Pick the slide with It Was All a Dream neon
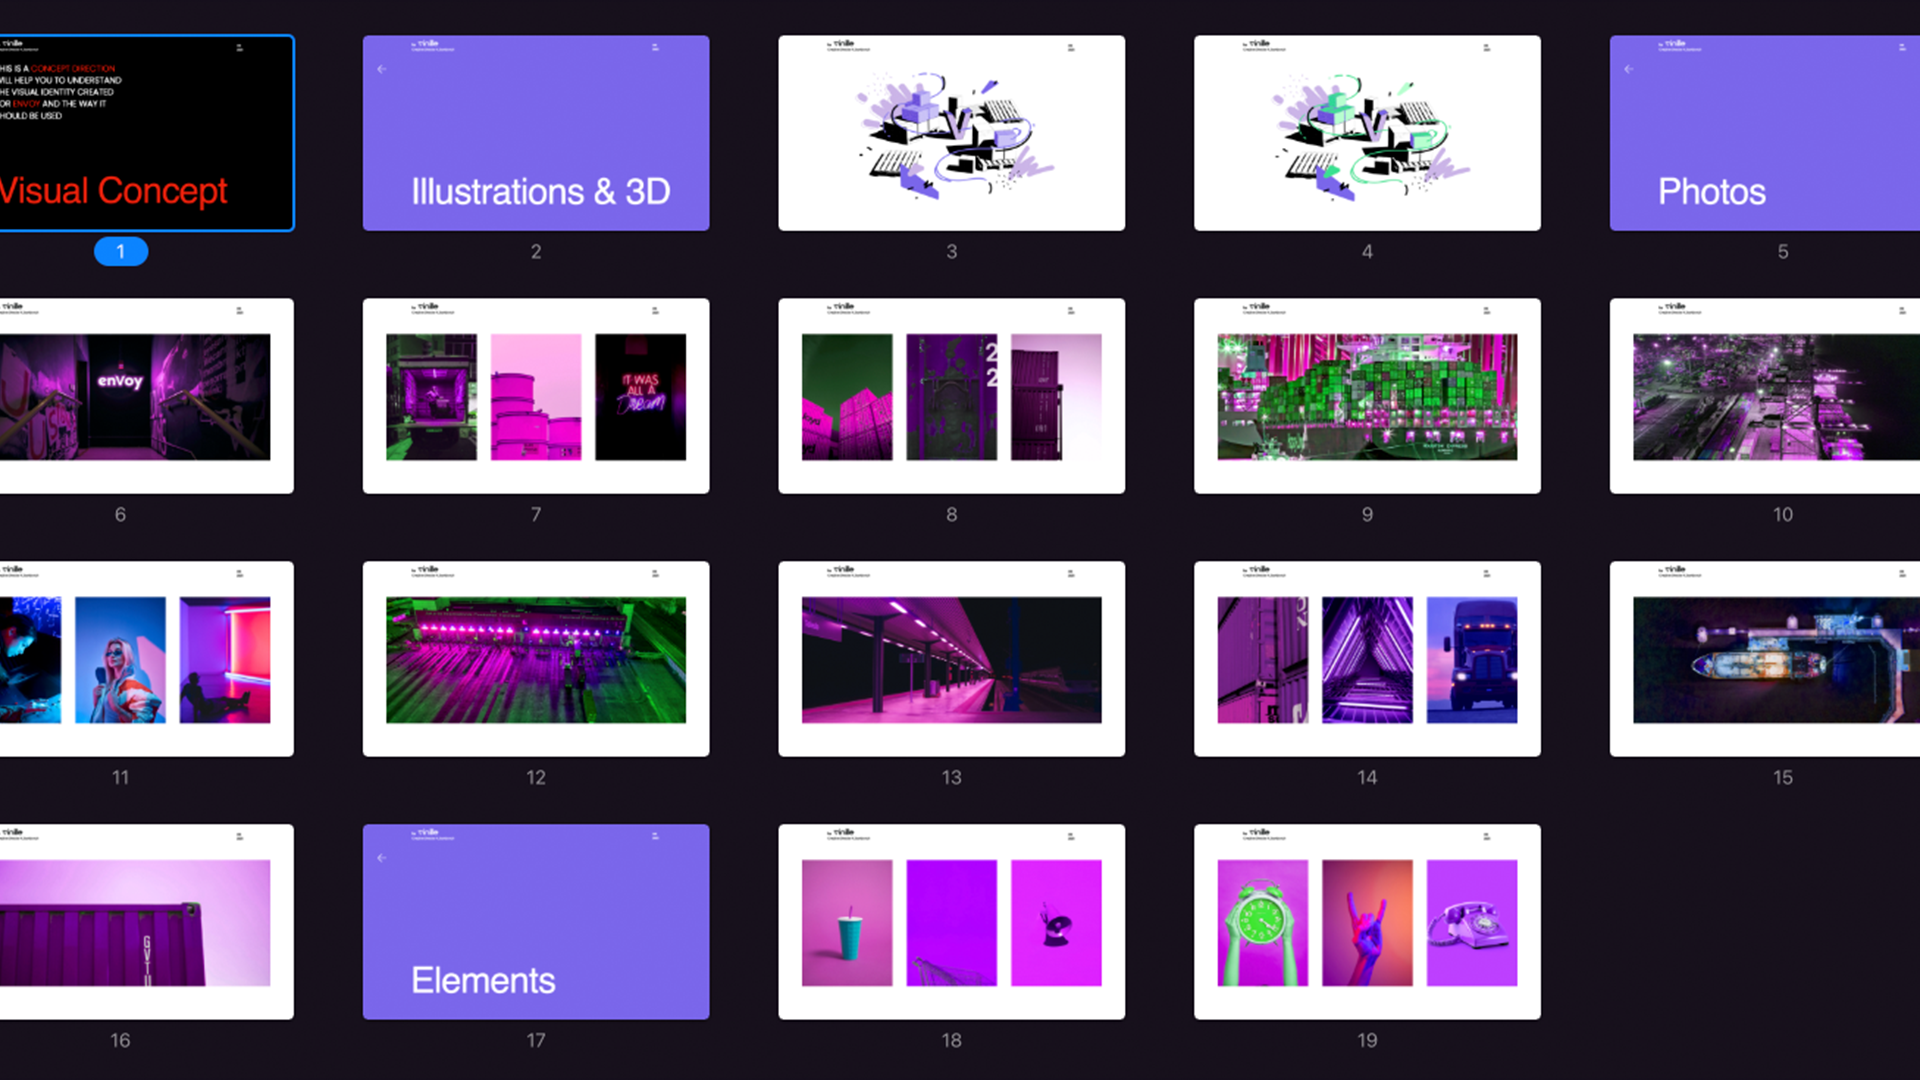The image size is (1920, 1080). click(x=536, y=396)
